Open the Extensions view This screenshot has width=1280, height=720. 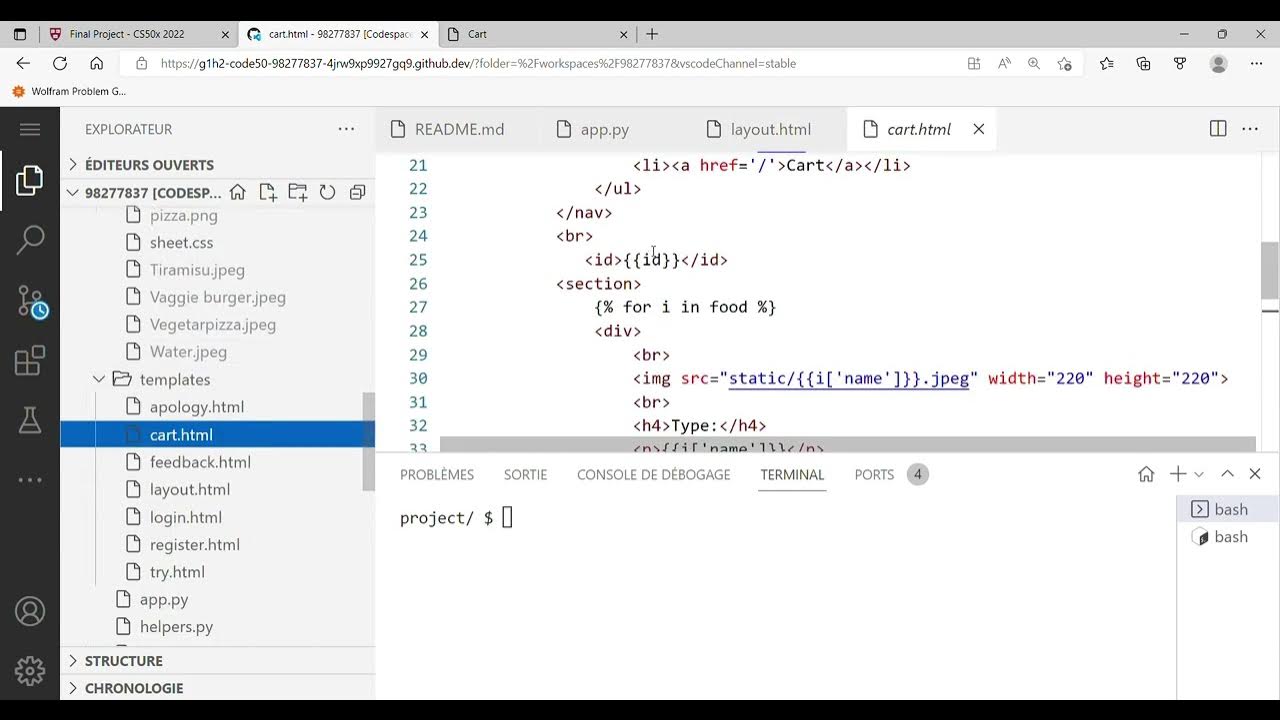[30, 360]
